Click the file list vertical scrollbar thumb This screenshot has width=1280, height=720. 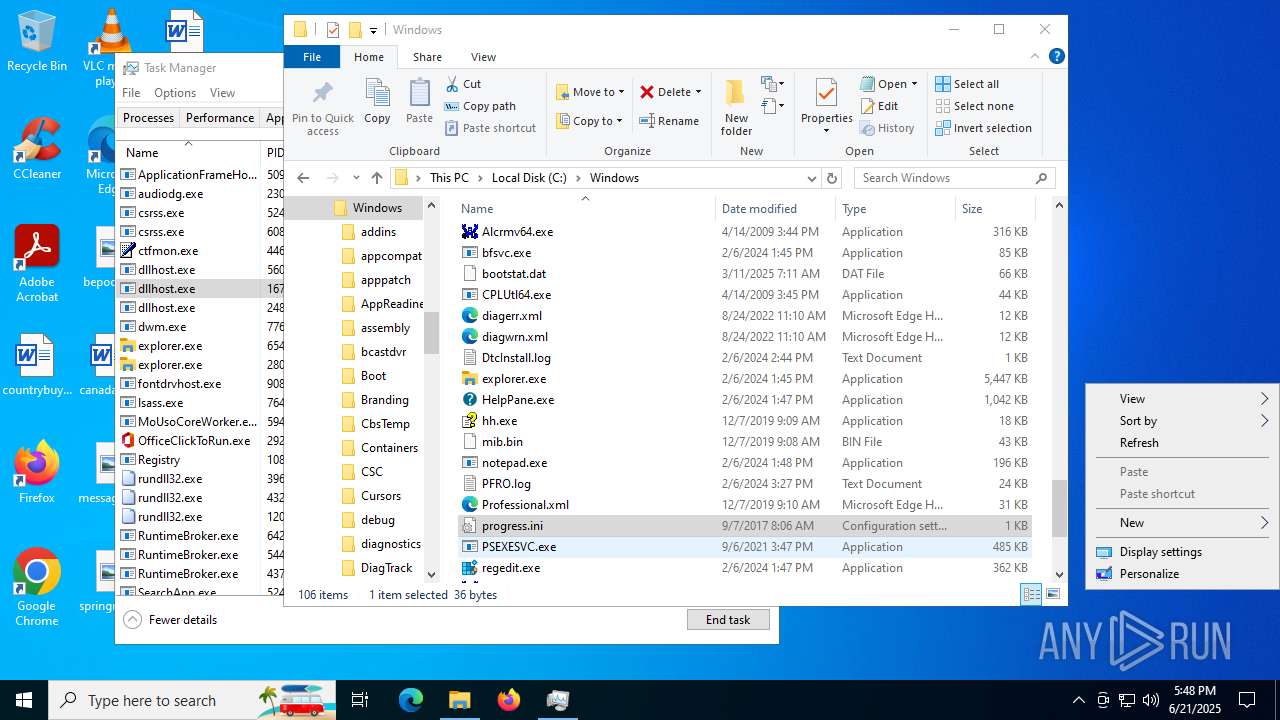pyautogui.click(x=1059, y=508)
